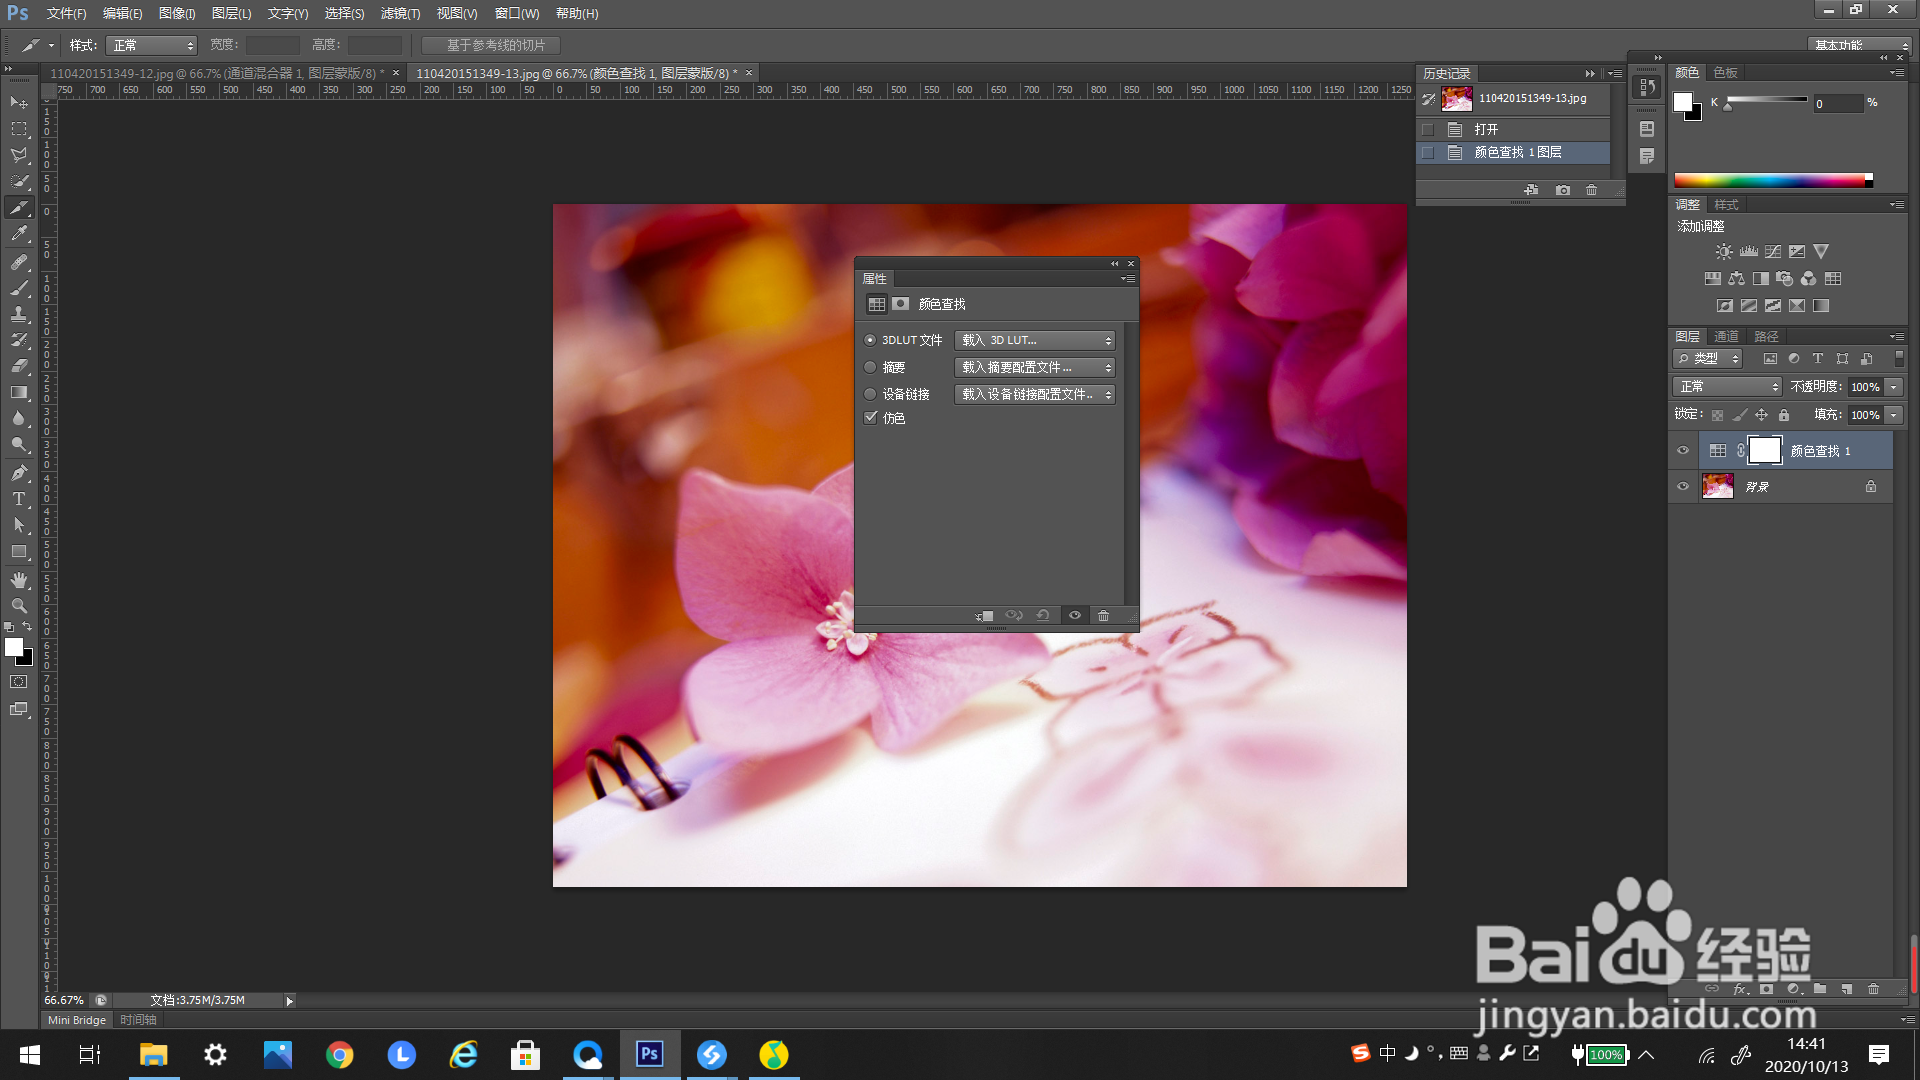Select the Rectangular Marquee tool
The width and height of the screenshot is (1920, 1080).
coord(19,129)
